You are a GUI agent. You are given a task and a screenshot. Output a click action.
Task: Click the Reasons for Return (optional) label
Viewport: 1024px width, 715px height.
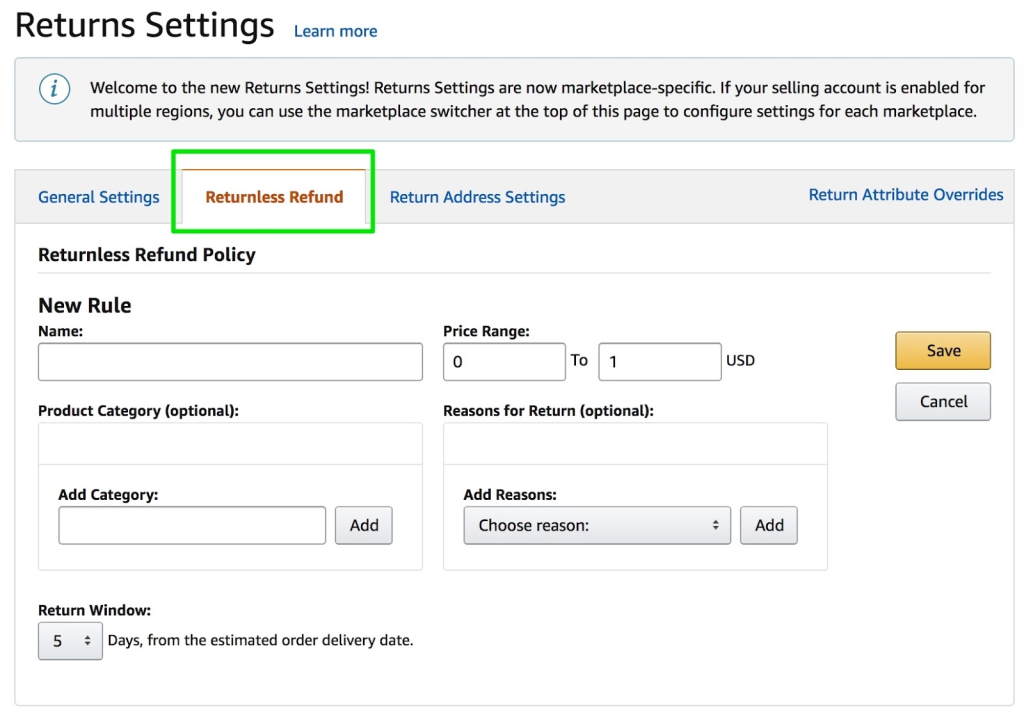click(x=549, y=411)
